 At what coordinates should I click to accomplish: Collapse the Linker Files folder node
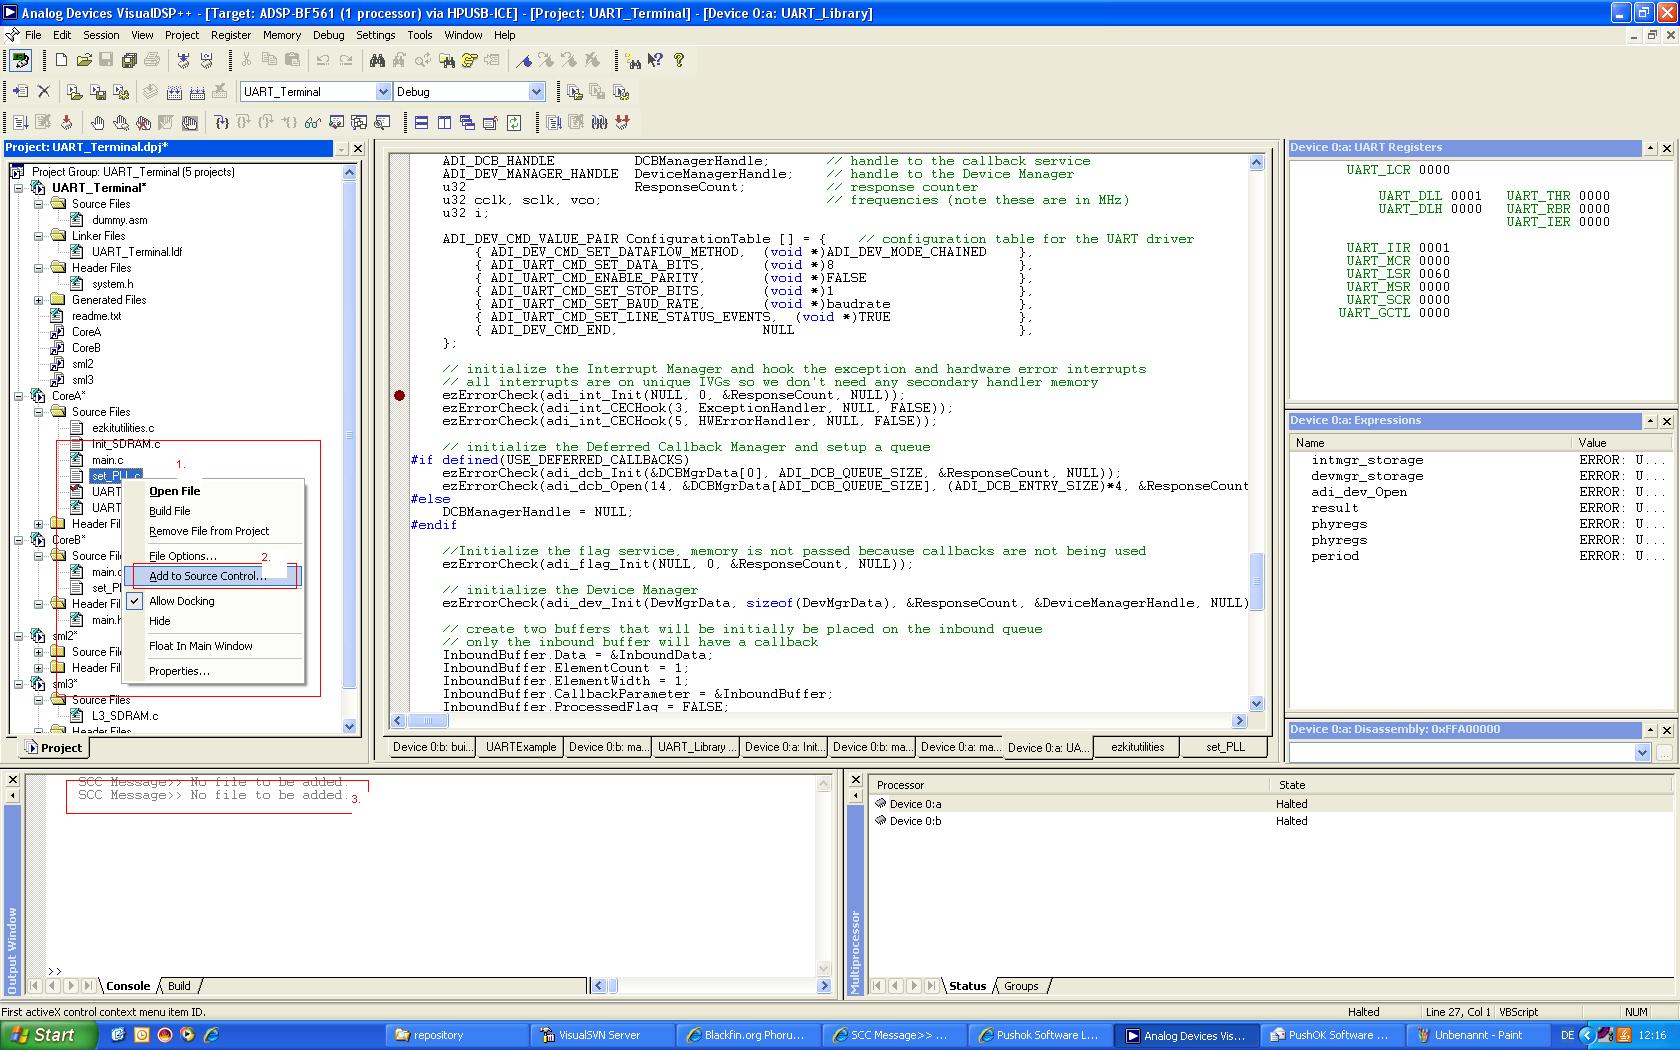39,236
